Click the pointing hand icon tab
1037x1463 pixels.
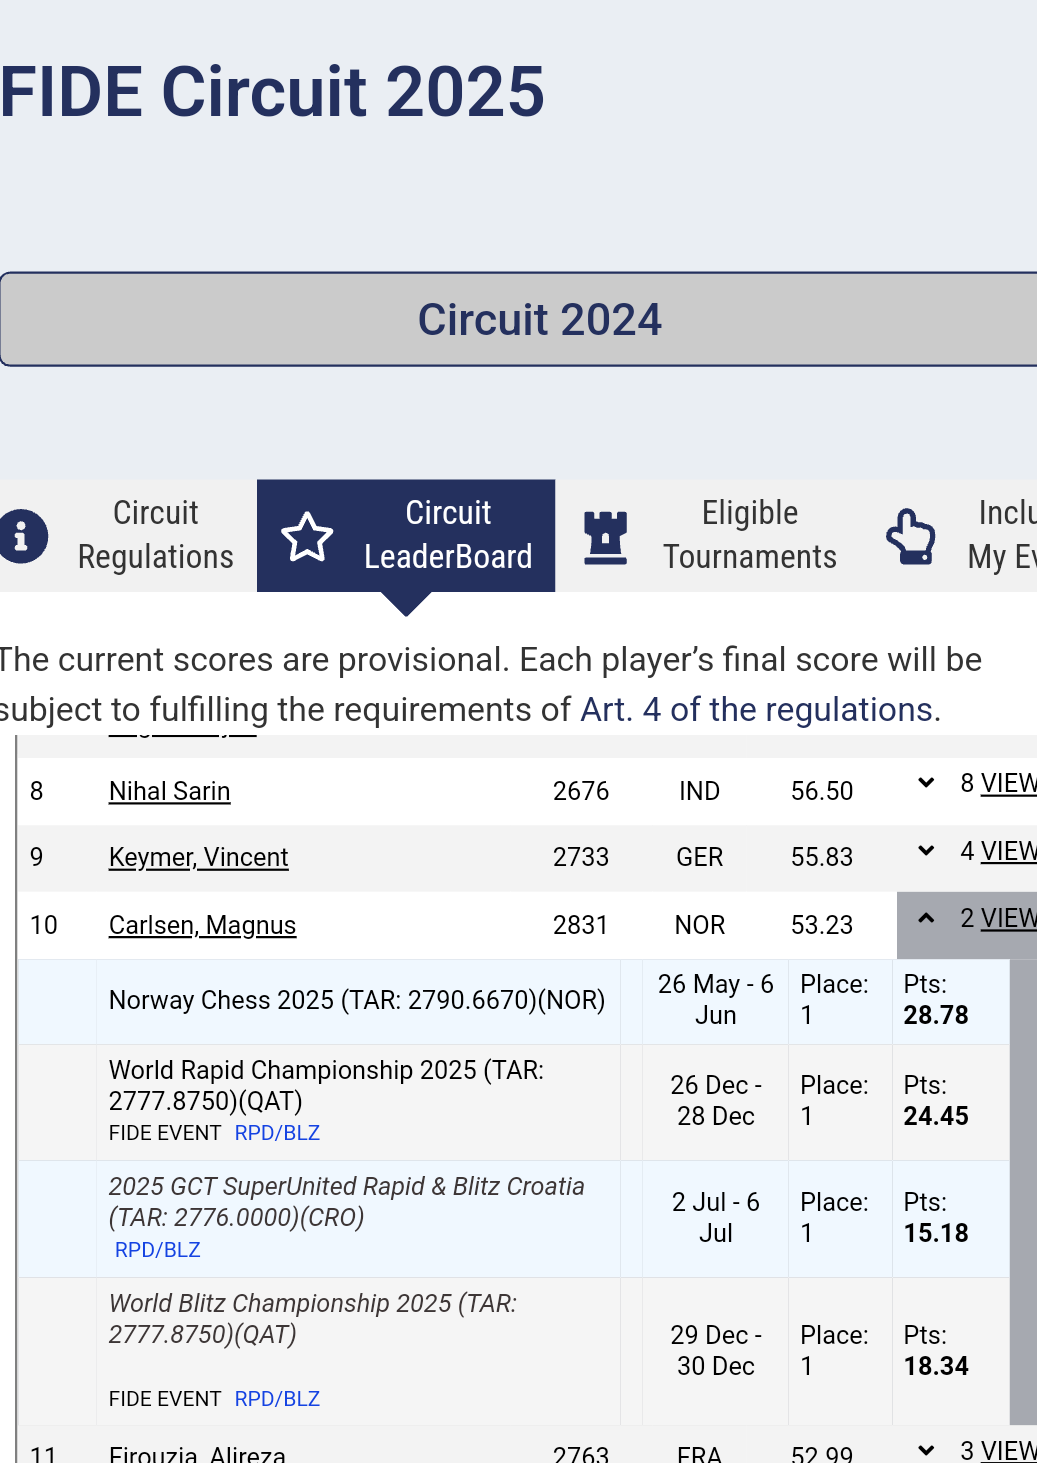coord(910,537)
